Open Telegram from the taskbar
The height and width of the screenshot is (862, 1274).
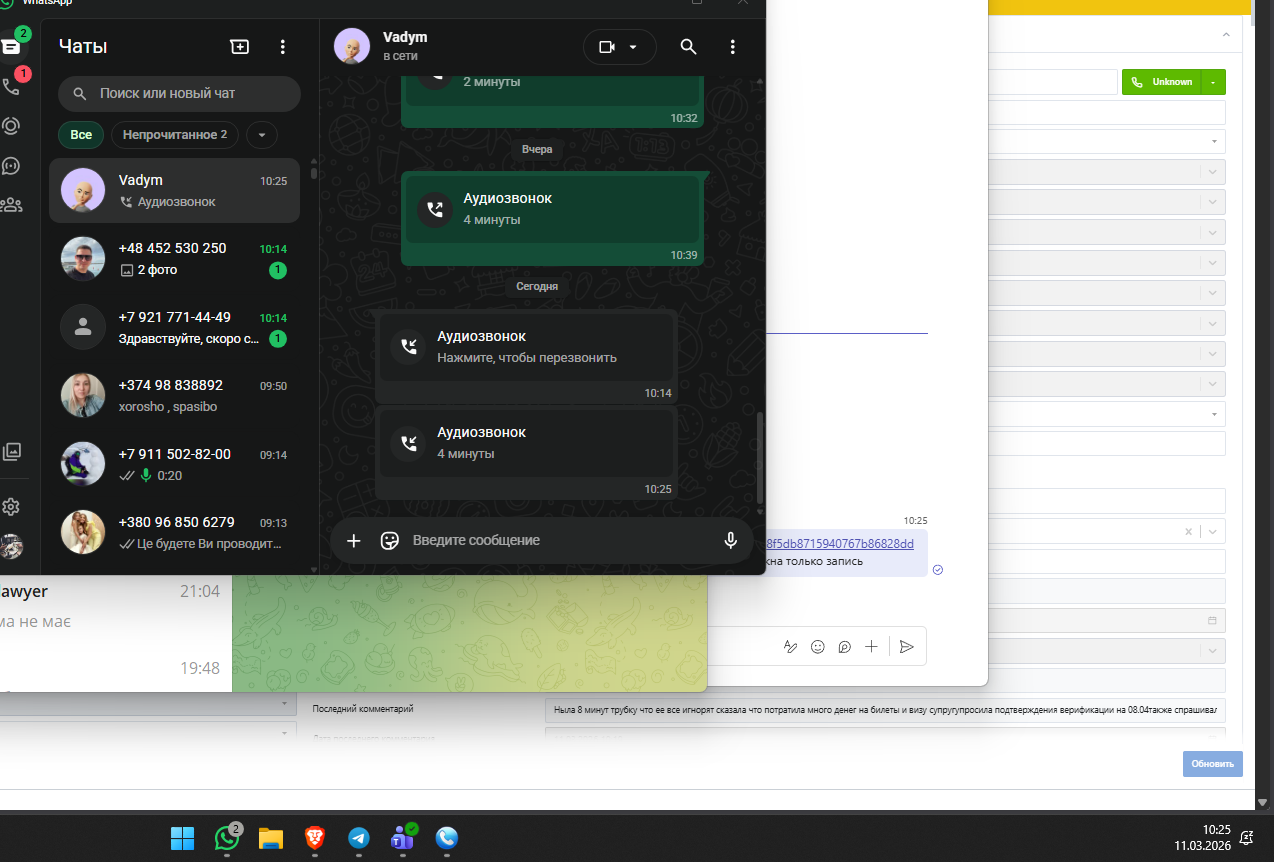pyautogui.click(x=359, y=837)
